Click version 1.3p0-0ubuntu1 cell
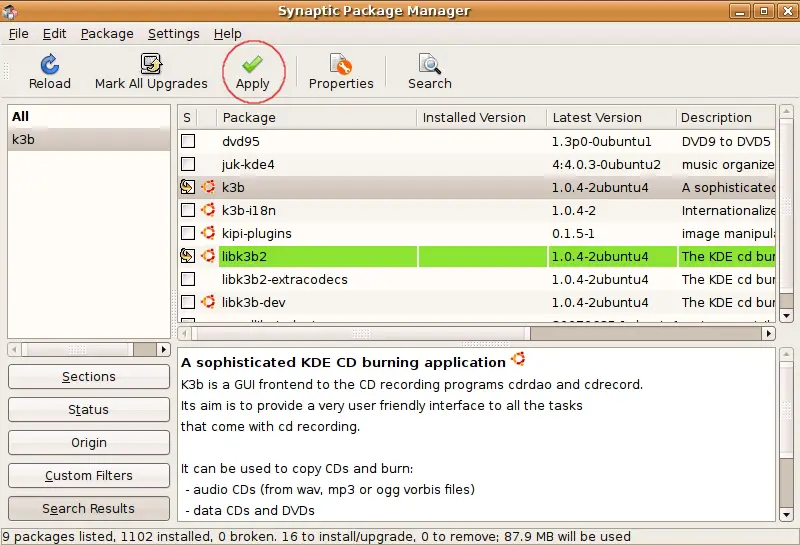800x545 pixels. tap(602, 141)
